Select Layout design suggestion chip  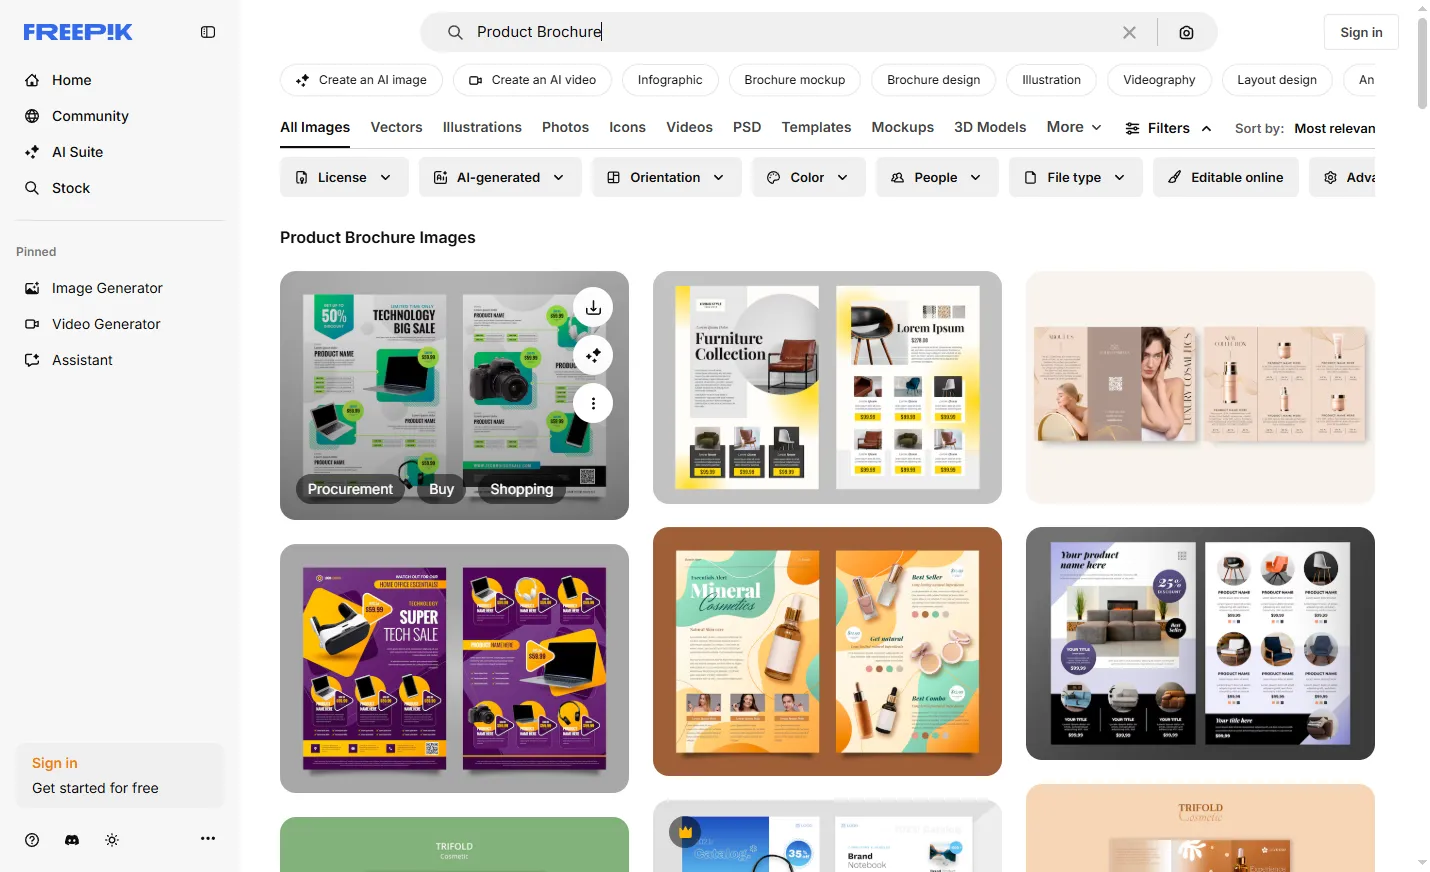(1277, 80)
